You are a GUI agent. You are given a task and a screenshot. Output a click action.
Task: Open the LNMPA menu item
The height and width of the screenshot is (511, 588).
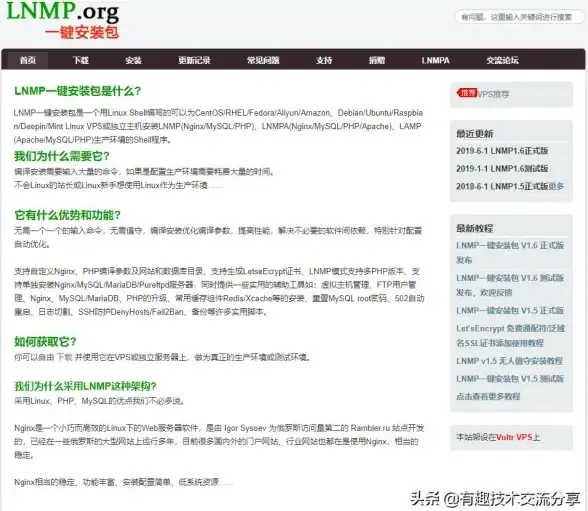click(x=435, y=60)
